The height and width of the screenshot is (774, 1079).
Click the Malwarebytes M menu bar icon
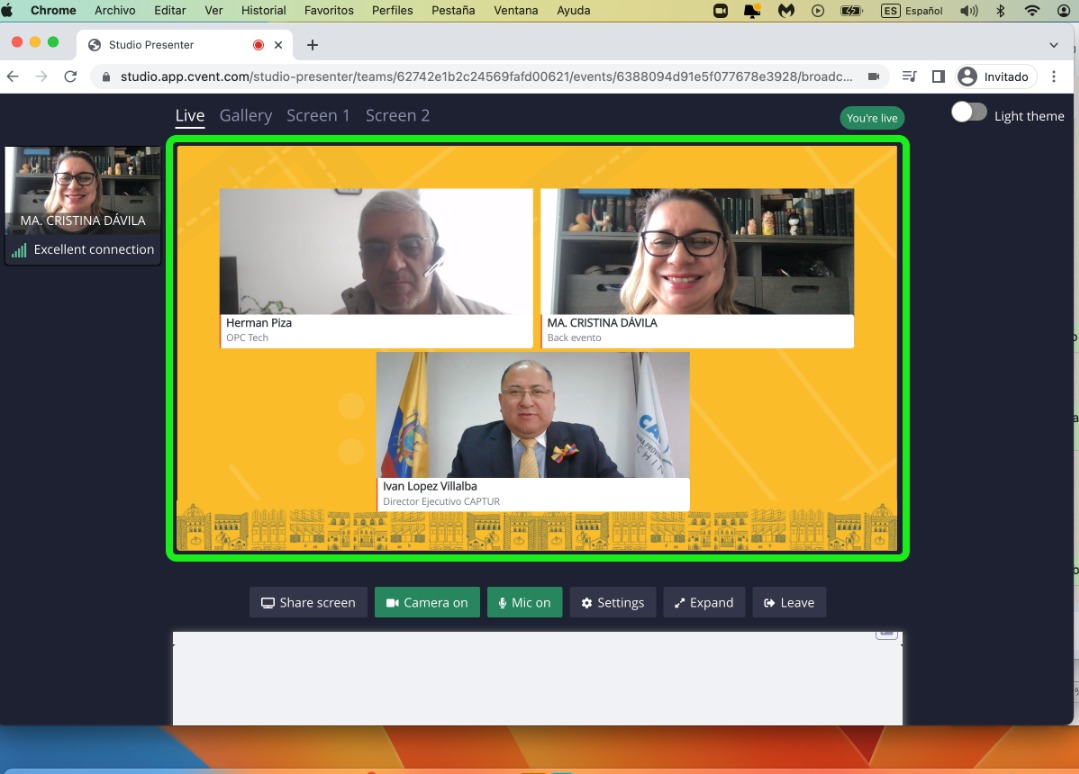786,10
